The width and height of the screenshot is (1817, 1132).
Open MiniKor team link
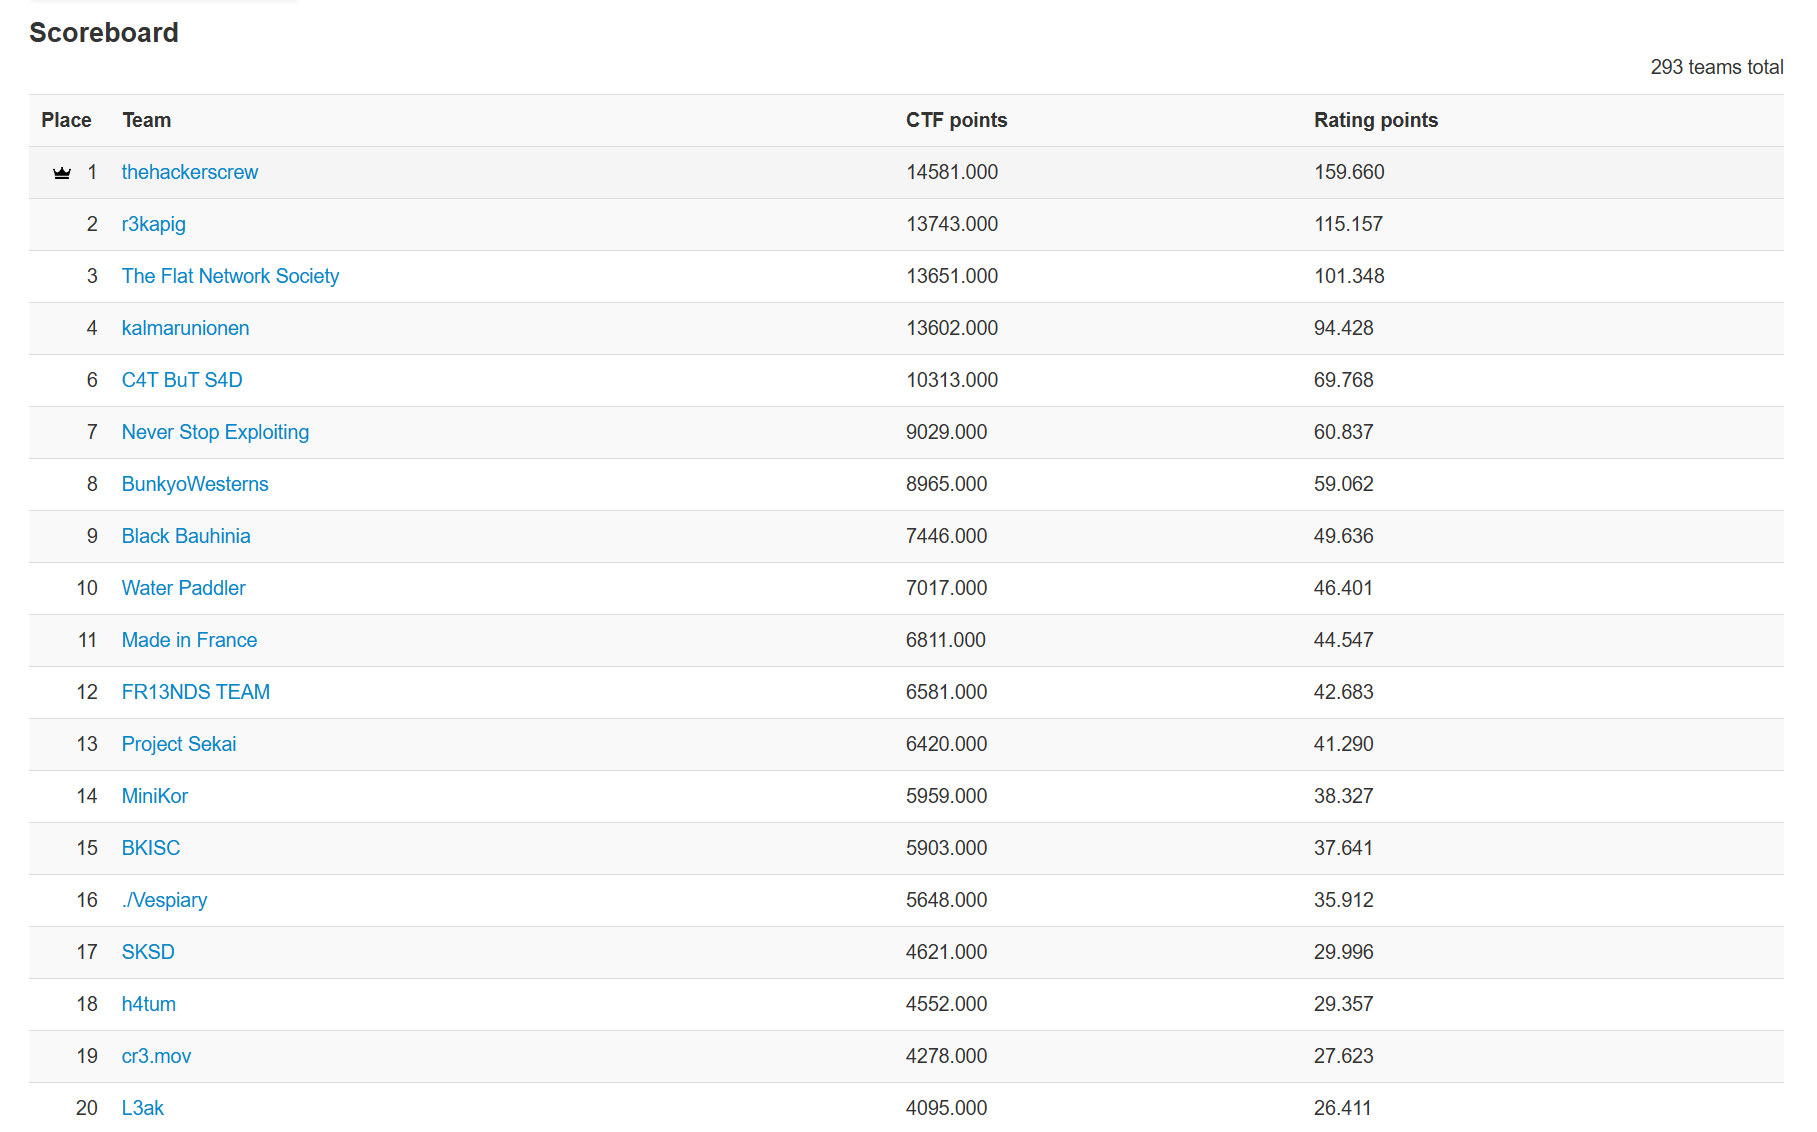coord(154,796)
